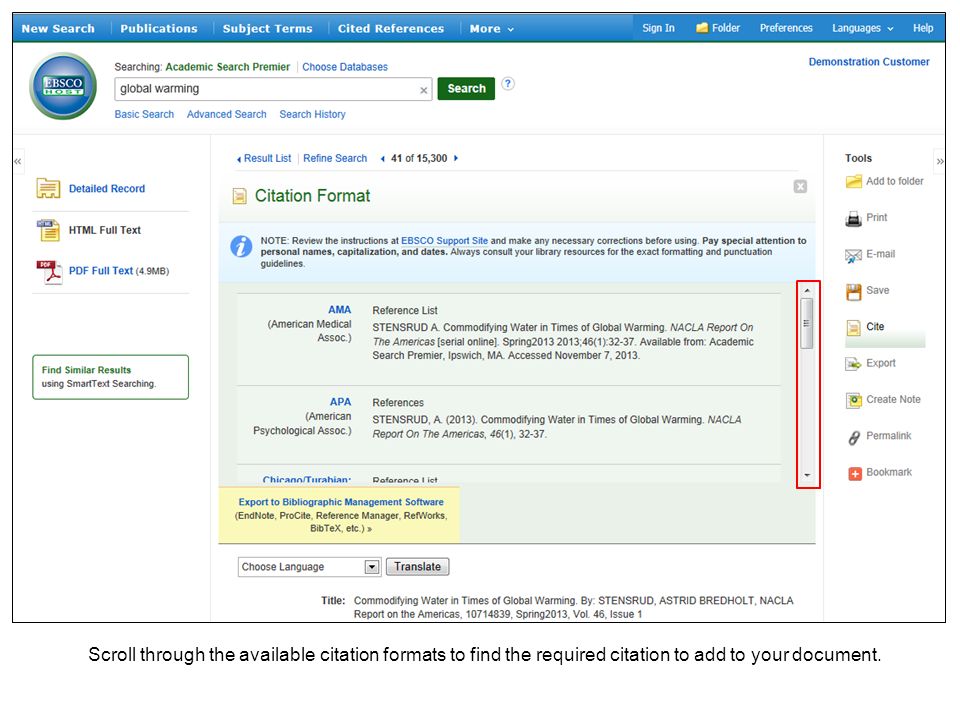
Task: Click the Detailed Record icon
Action: (48, 189)
